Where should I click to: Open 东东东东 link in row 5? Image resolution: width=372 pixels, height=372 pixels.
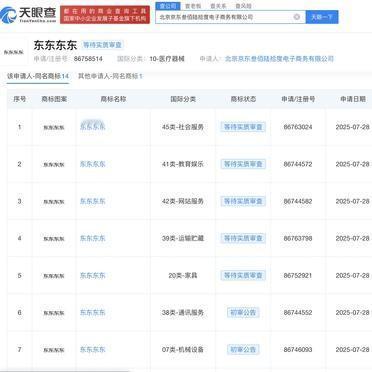[93, 275]
